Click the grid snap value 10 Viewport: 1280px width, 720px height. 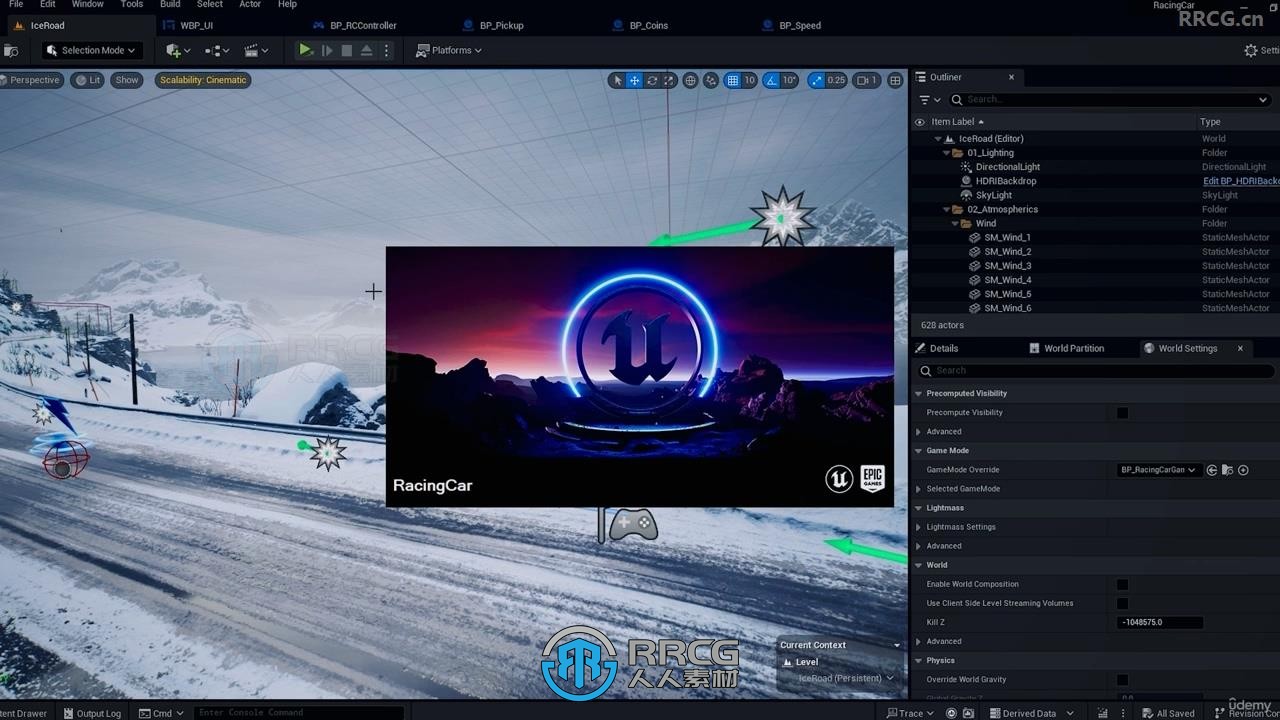(x=749, y=80)
